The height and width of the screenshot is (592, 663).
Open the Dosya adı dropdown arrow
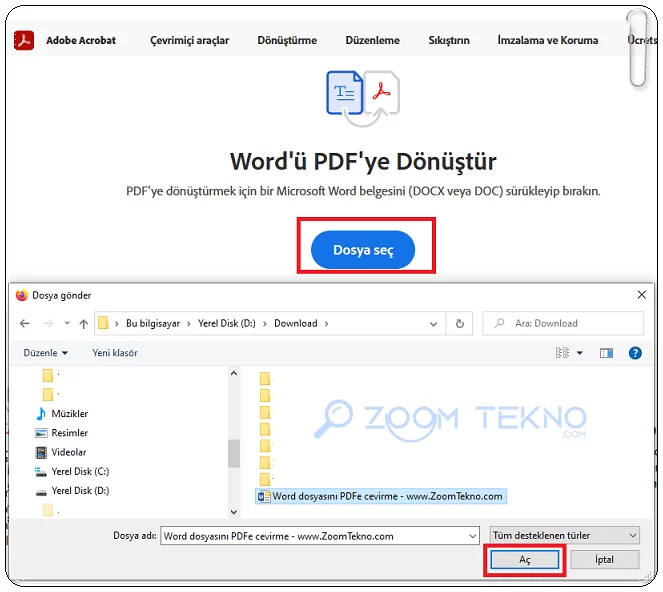pos(473,536)
